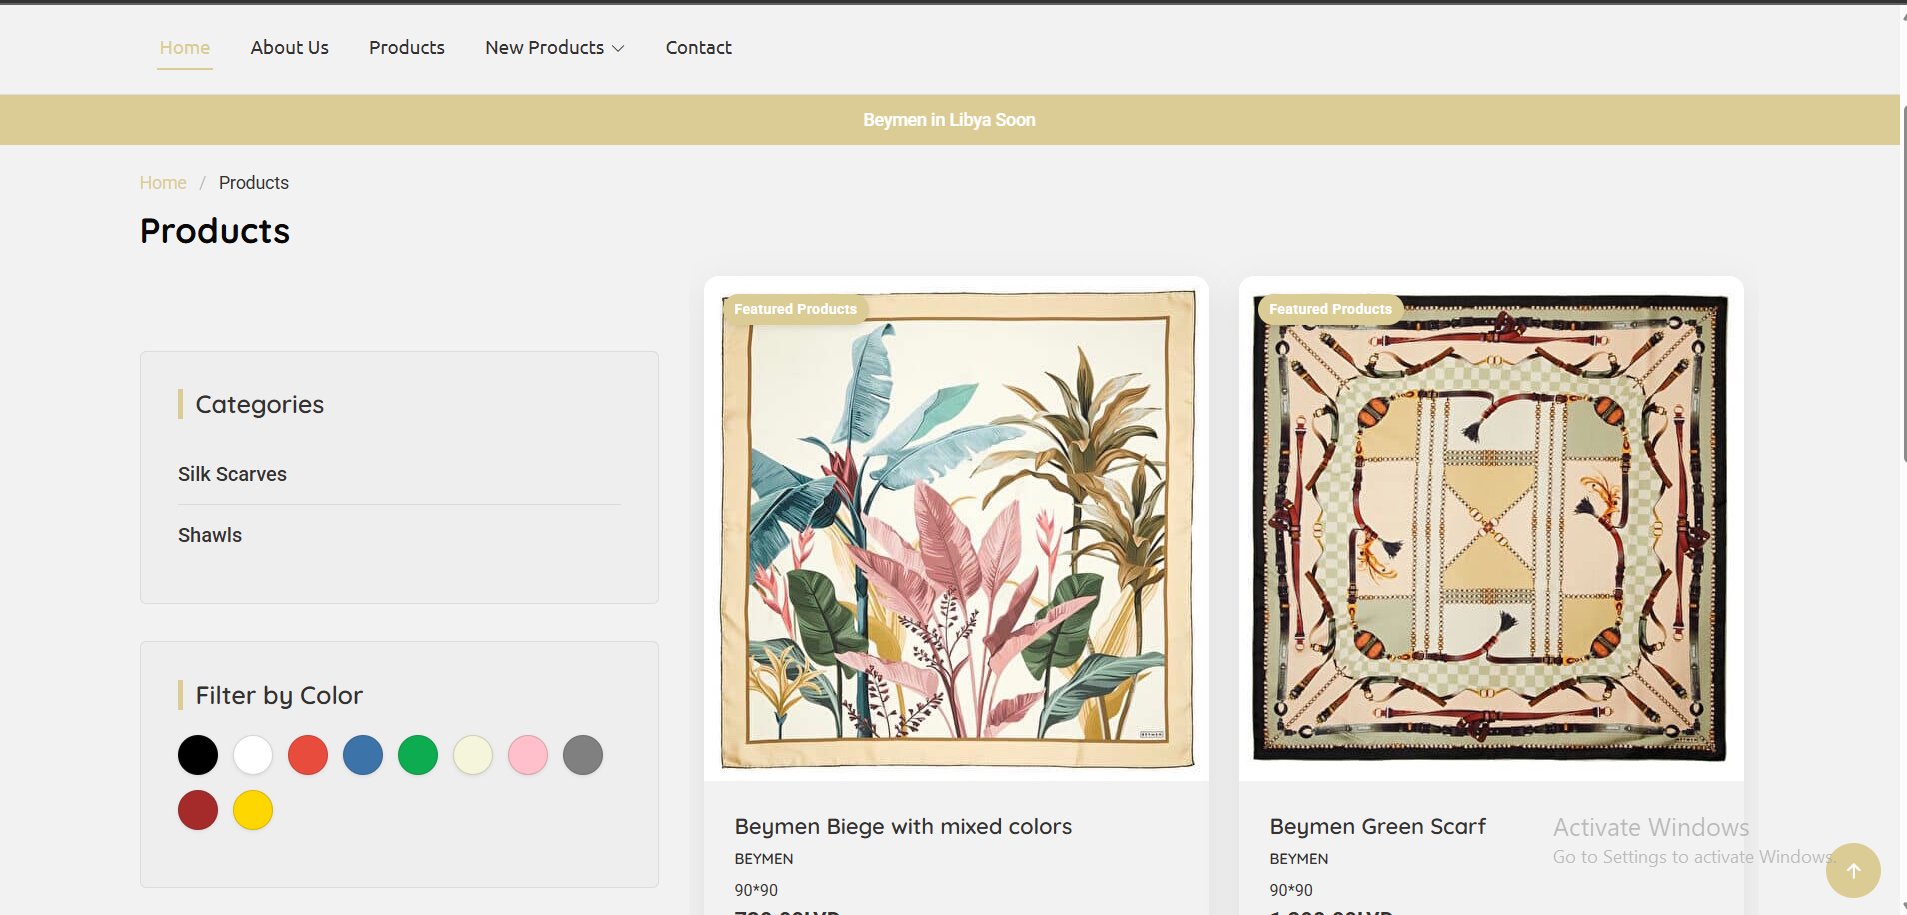Filter products by white color
Screen dimensions: 1907x915
[x=253, y=755]
